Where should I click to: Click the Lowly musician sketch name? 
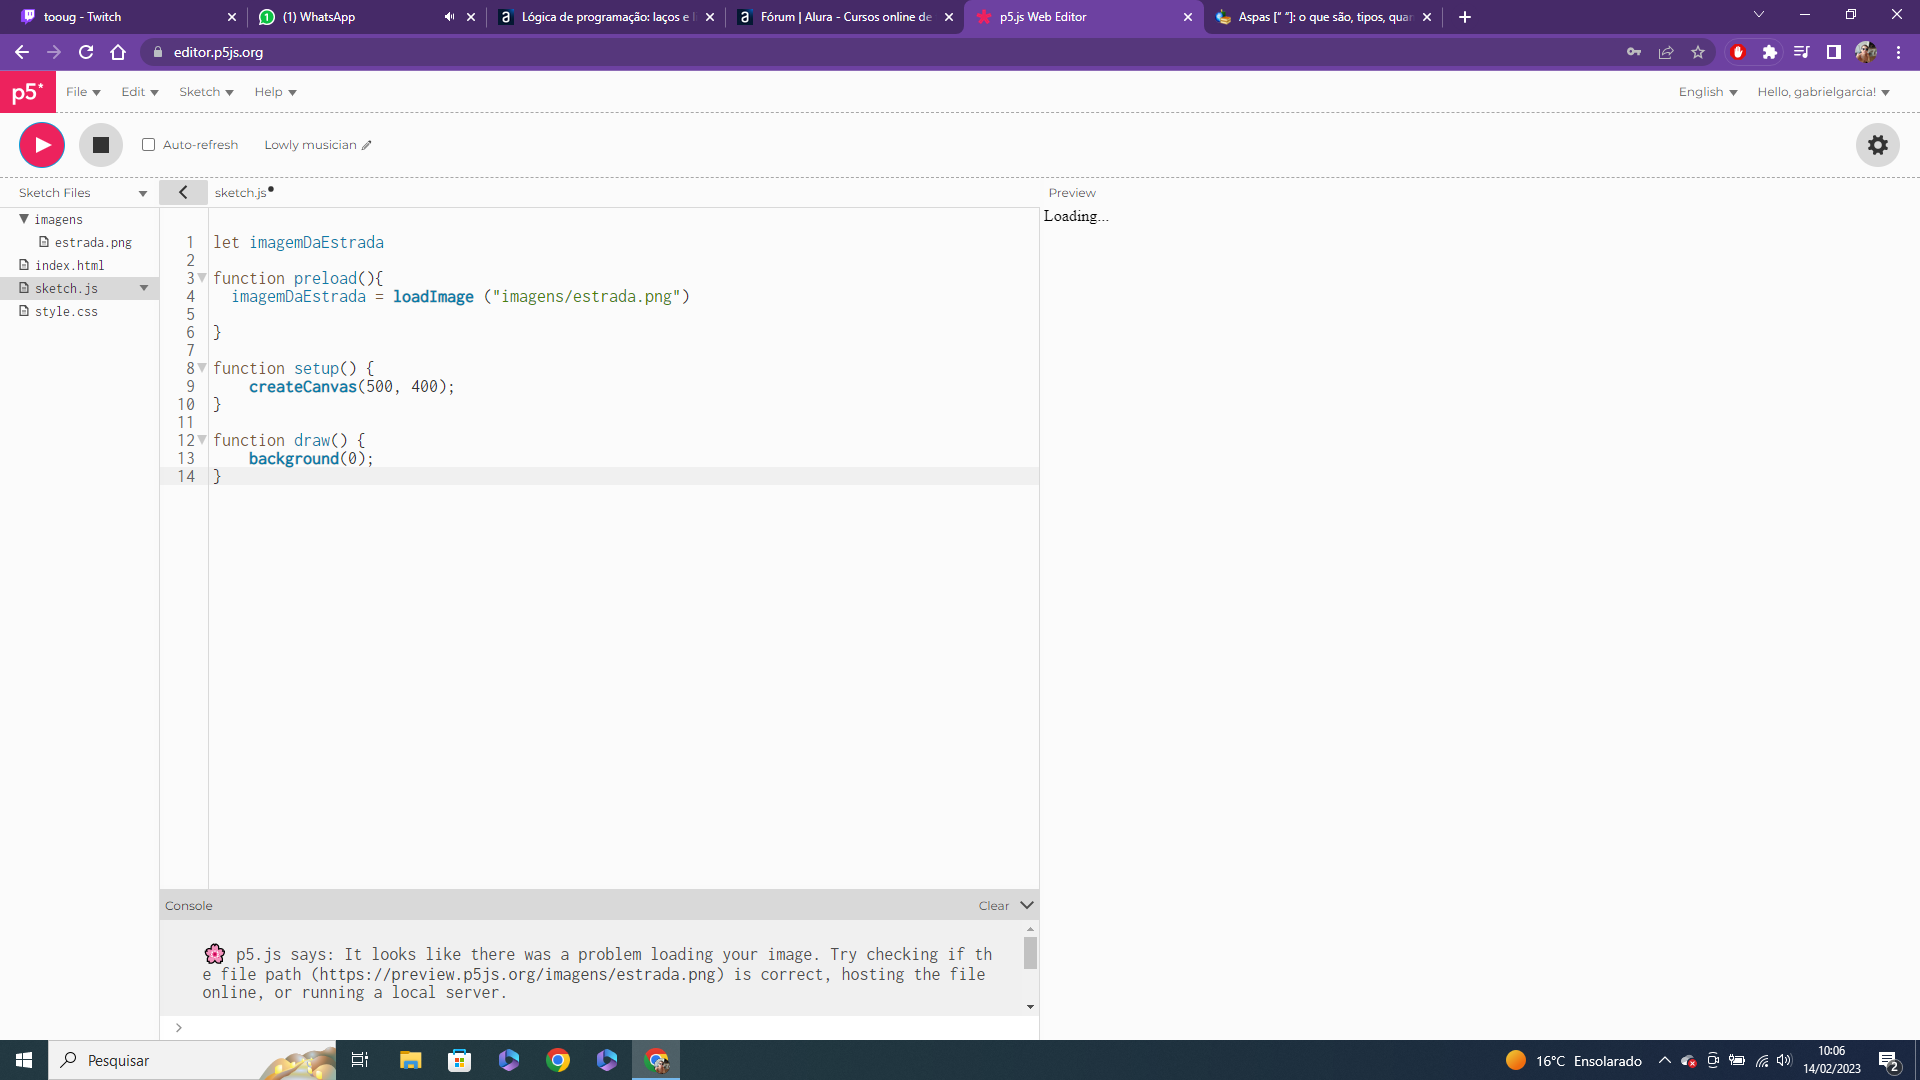coord(310,145)
